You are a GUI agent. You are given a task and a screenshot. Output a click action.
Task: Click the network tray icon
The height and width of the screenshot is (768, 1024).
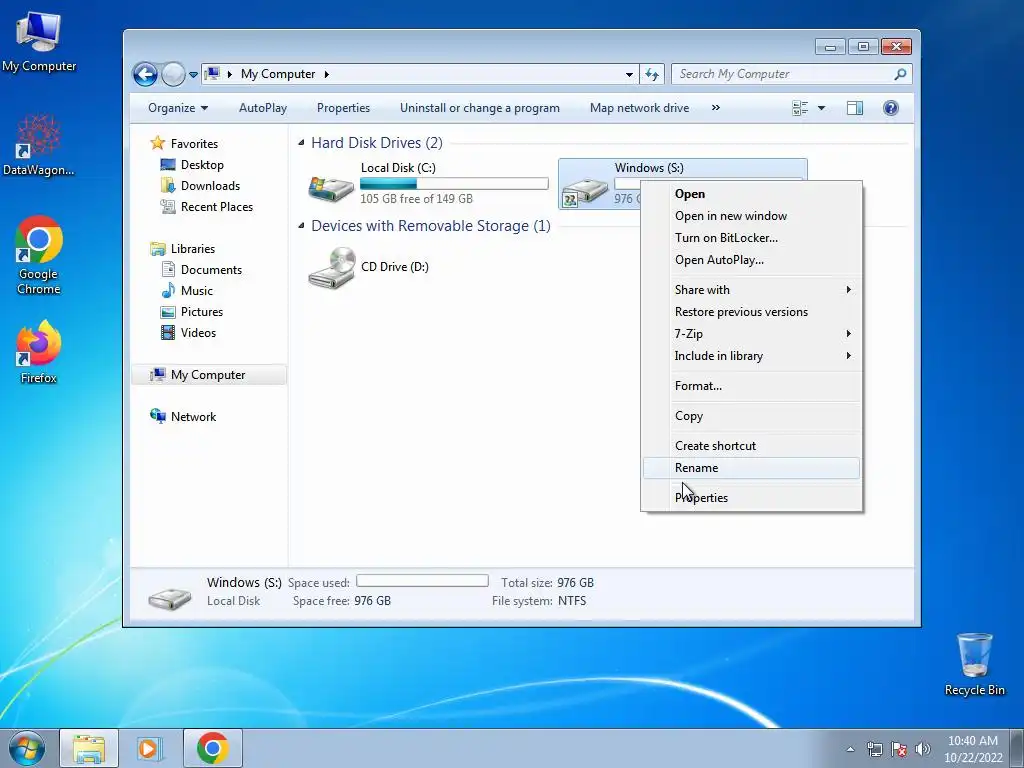(x=874, y=749)
